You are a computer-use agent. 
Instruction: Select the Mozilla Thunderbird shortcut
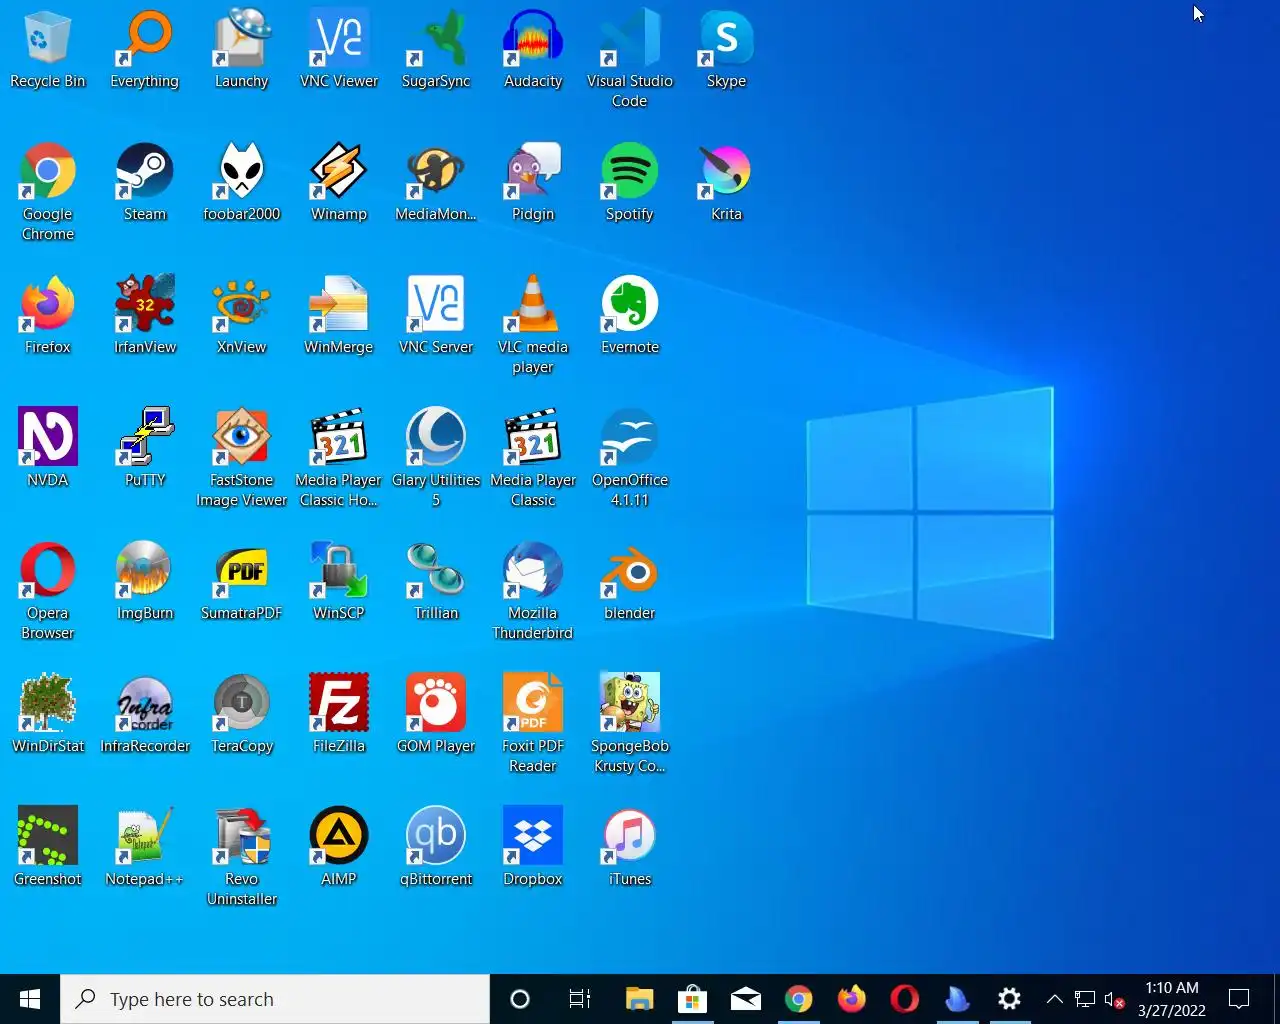[x=532, y=590]
